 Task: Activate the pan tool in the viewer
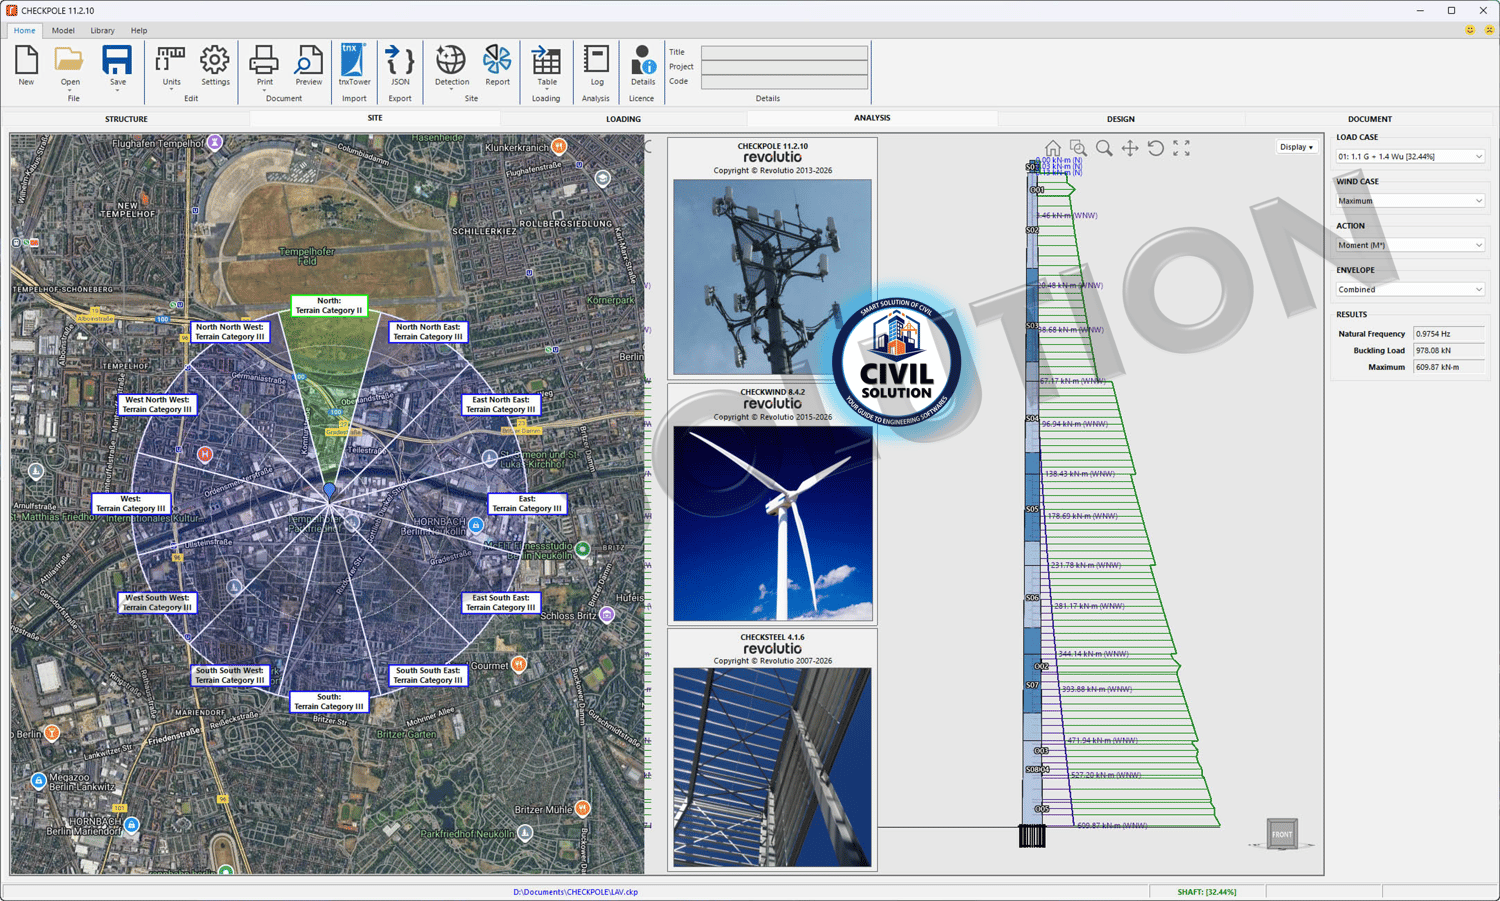(x=1130, y=148)
